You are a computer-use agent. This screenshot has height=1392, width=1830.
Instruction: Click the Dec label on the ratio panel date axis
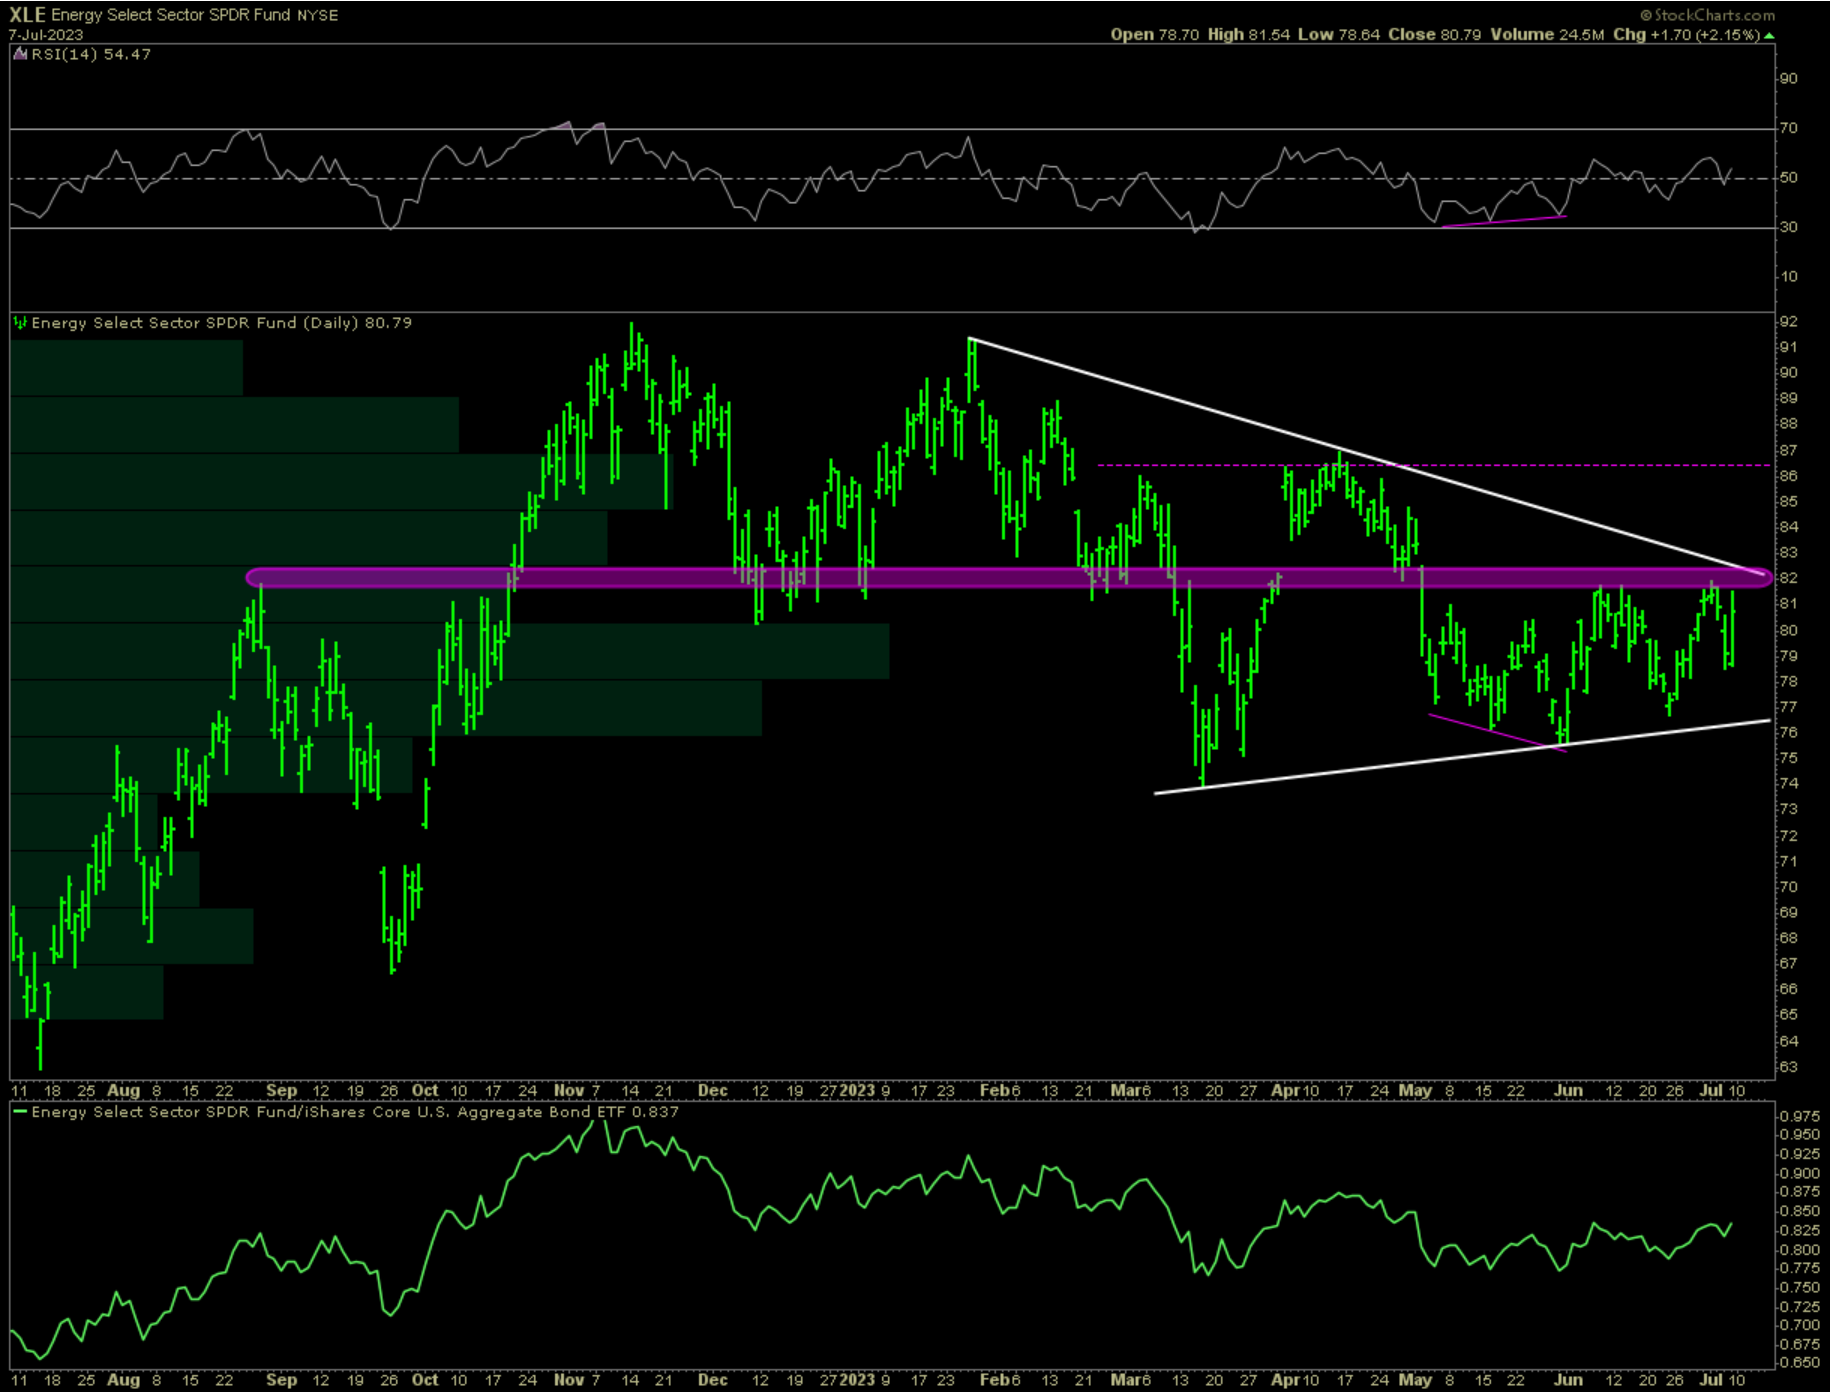pos(712,1380)
